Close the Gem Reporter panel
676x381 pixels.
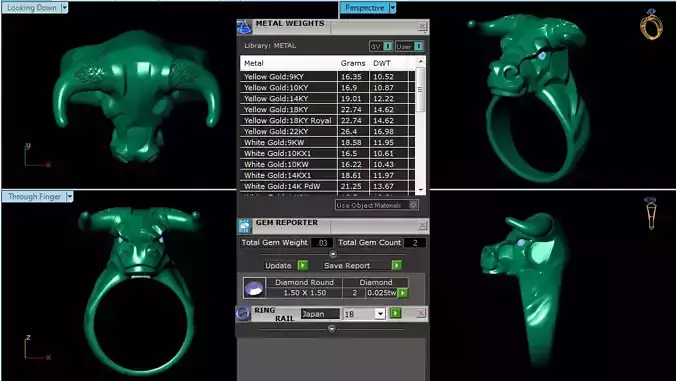[422, 225]
